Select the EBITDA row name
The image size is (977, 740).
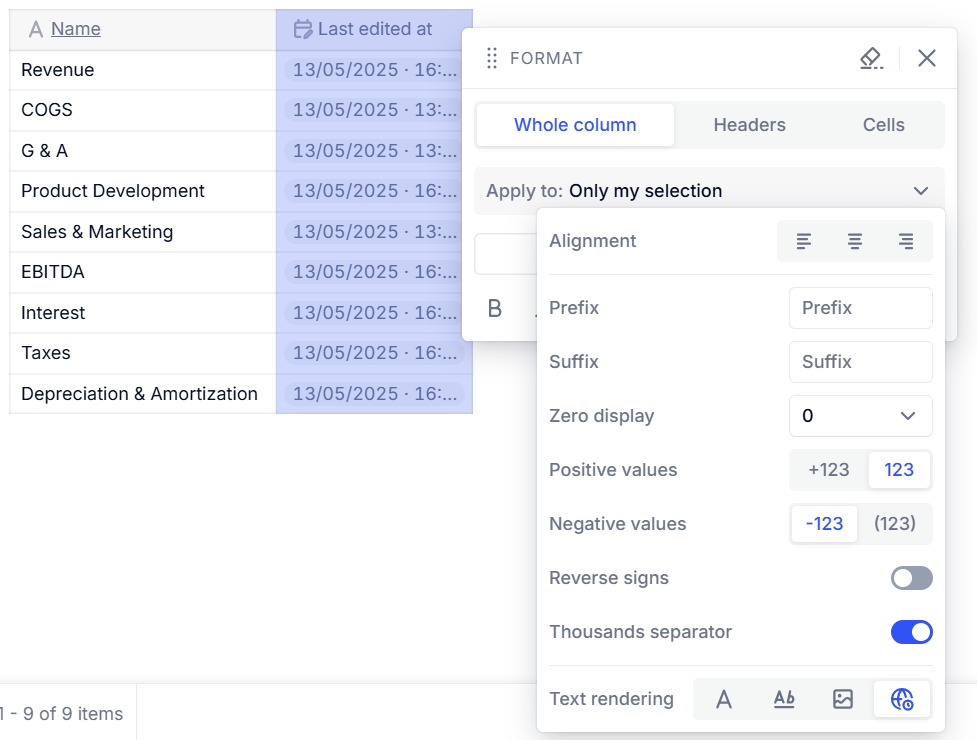[52, 272]
